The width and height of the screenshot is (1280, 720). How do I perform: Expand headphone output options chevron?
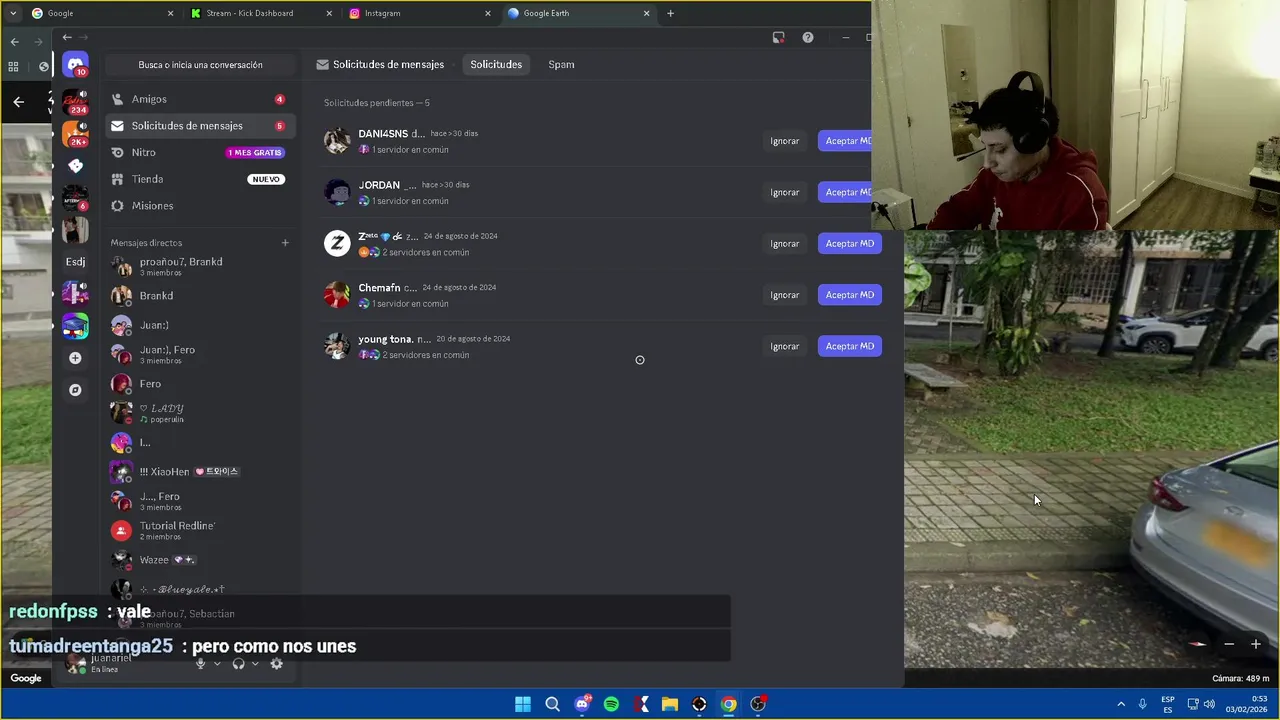point(255,663)
